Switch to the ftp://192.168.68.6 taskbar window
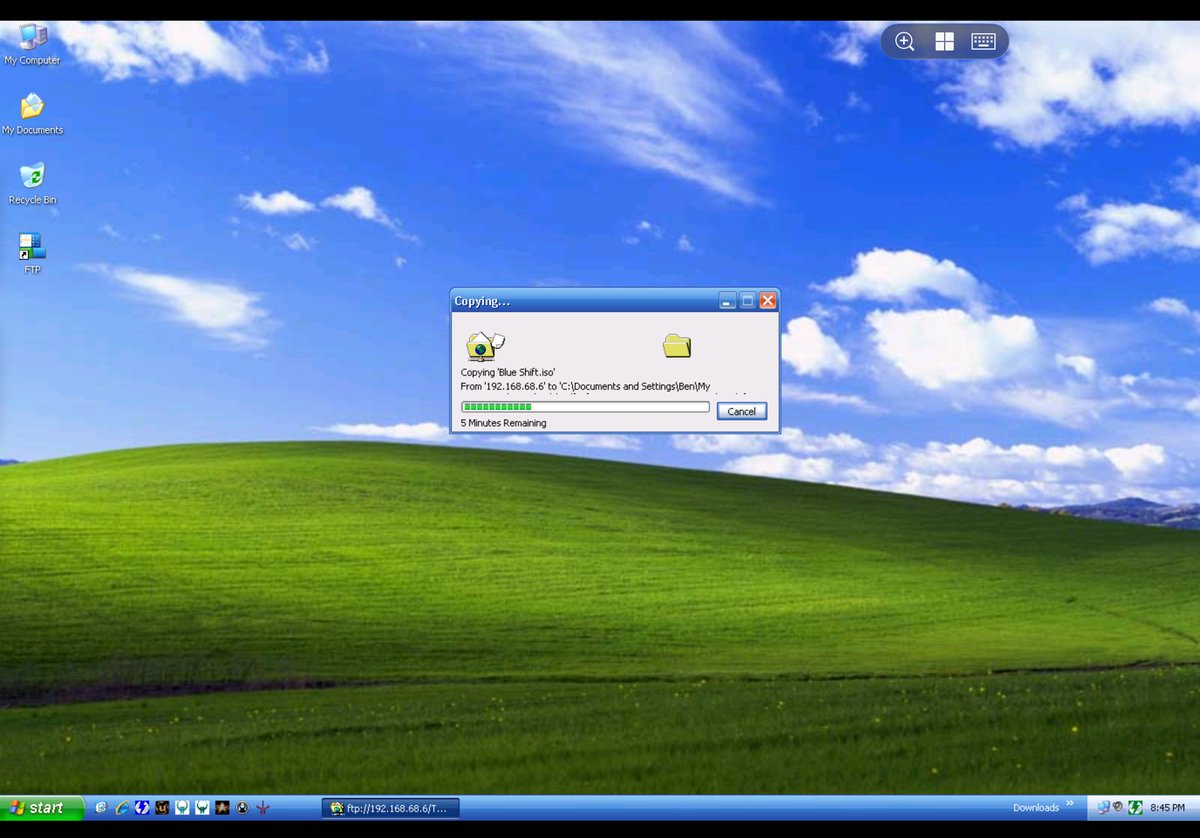The height and width of the screenshot is (838, 1200). pyautogui.click(x=392, y=808)
